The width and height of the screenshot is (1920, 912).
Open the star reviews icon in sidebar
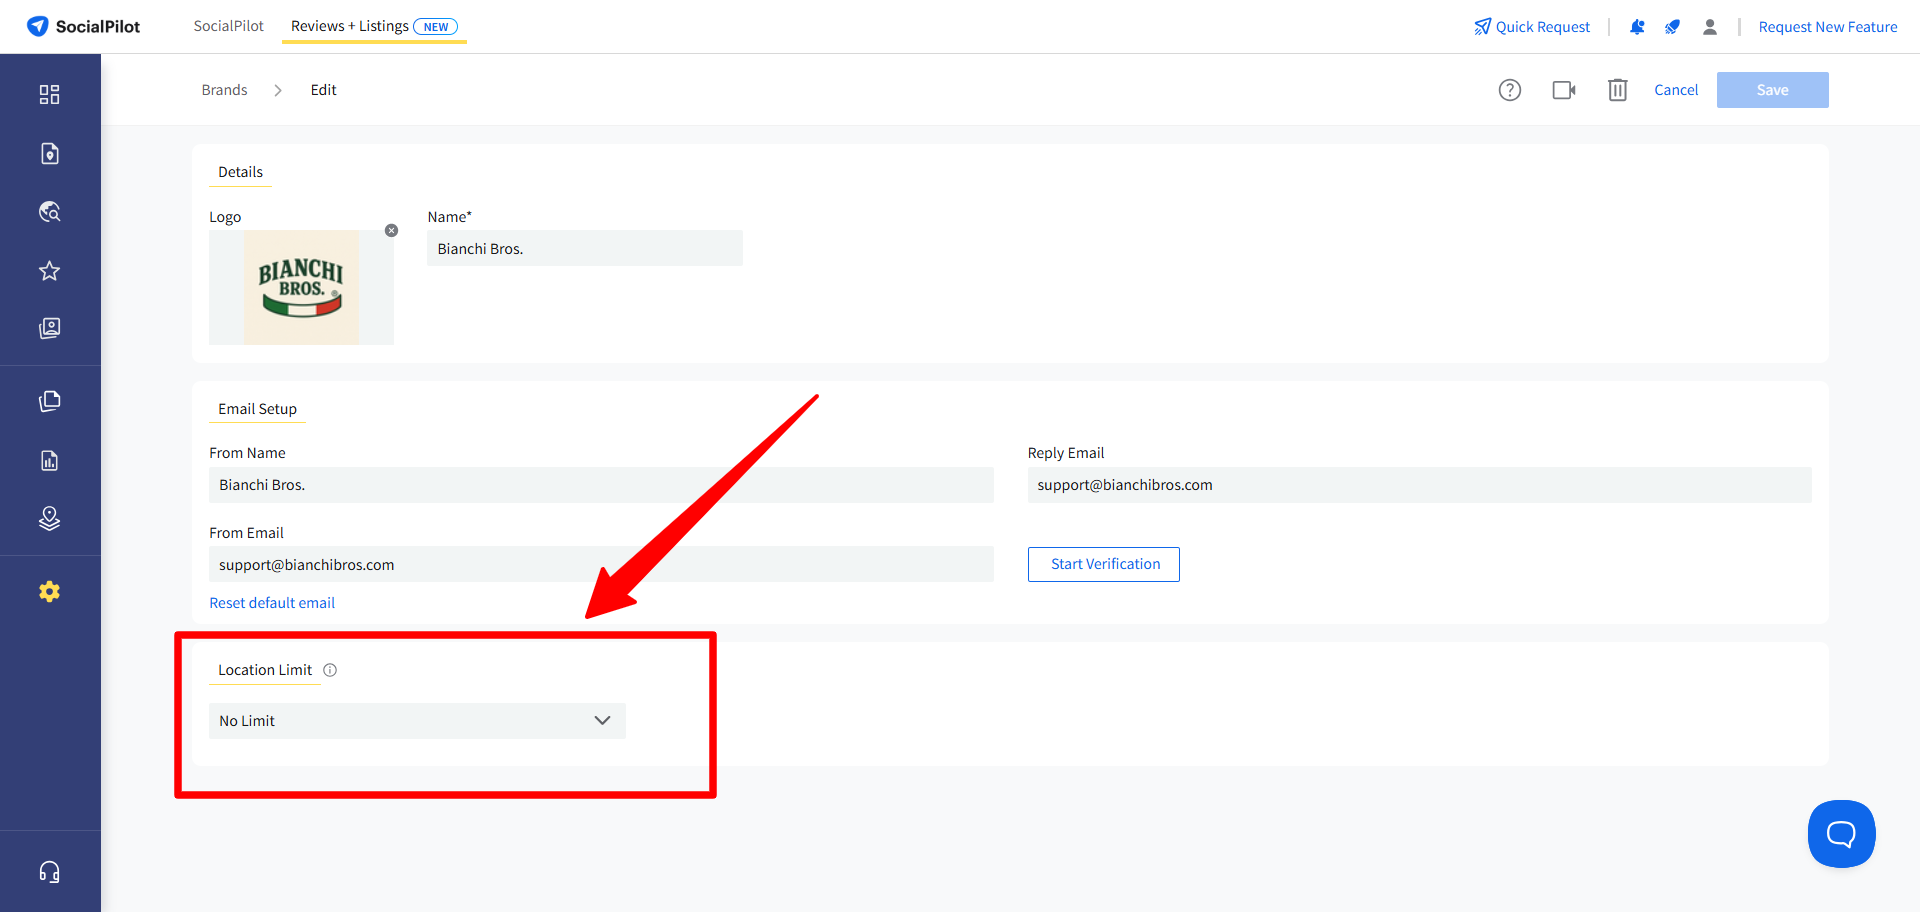pos(49,271)
